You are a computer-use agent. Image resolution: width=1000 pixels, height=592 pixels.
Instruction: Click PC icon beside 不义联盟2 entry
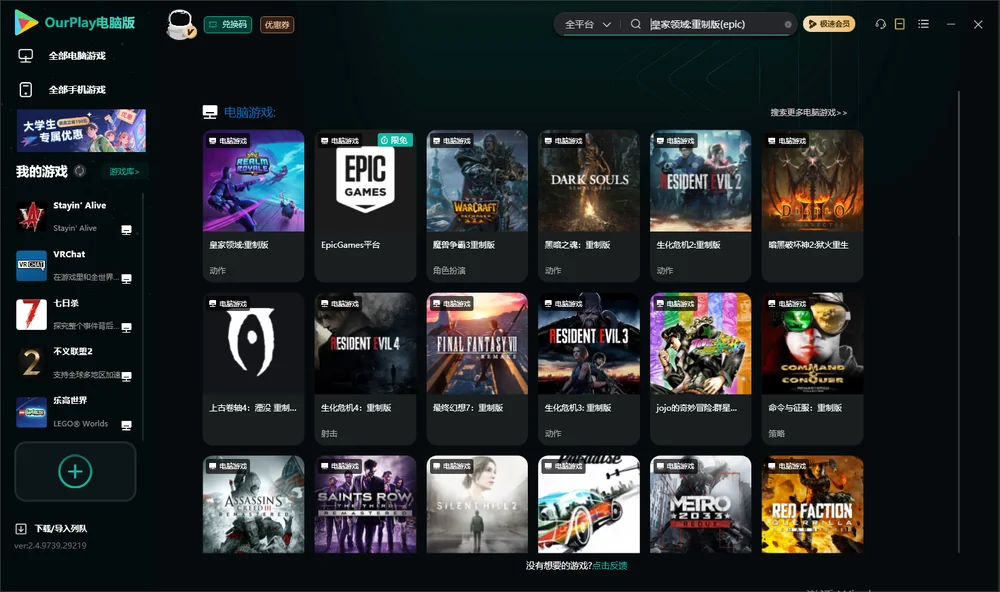(126, 376)
